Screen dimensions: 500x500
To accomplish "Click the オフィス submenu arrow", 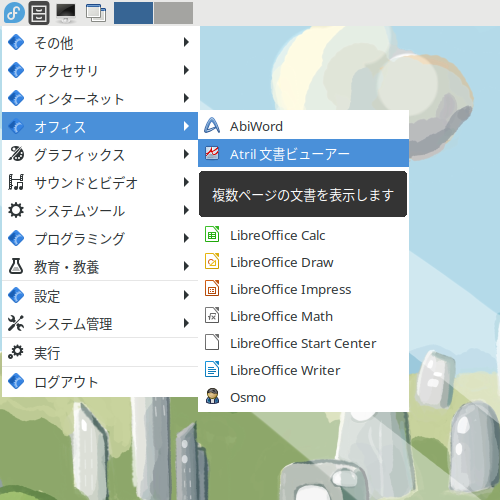I will click(x=186, y=126).
